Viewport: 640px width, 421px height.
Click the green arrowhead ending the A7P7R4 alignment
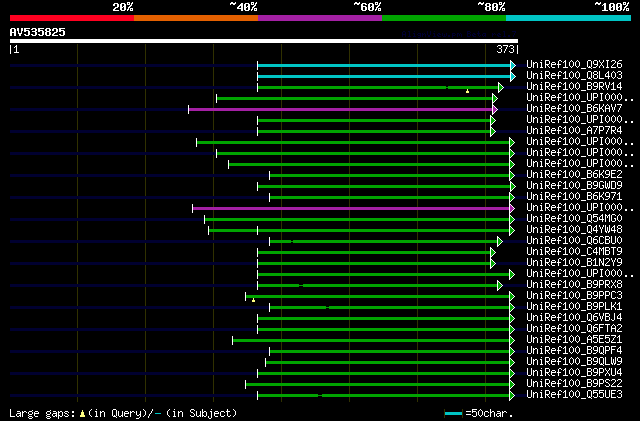point(493,131)
